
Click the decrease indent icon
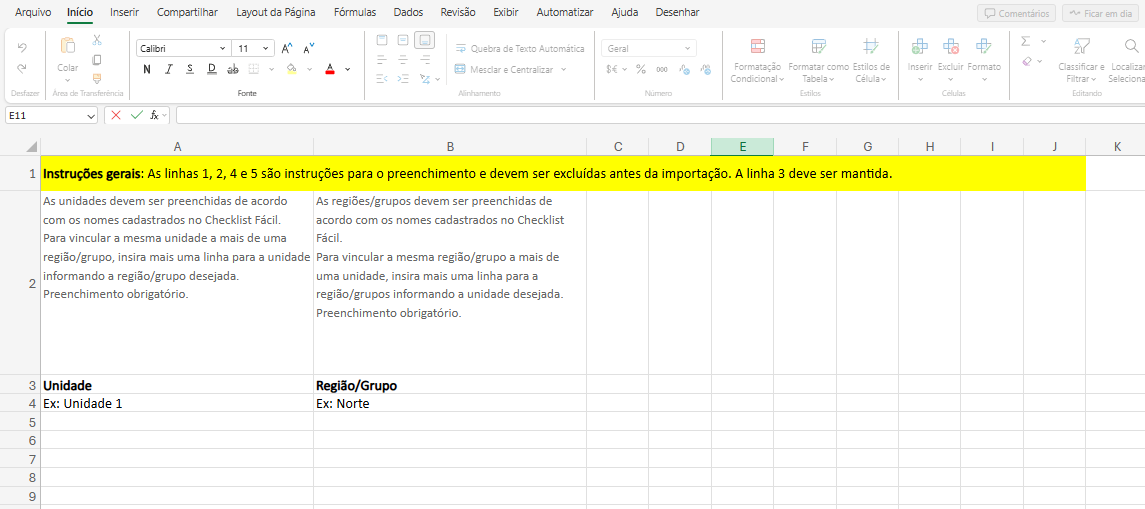click(x=382, y=78)
